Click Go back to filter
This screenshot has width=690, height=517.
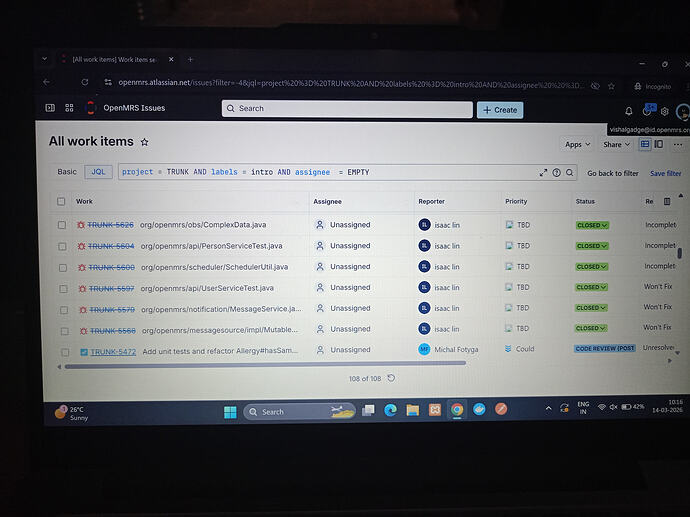[x=613, y=173]
